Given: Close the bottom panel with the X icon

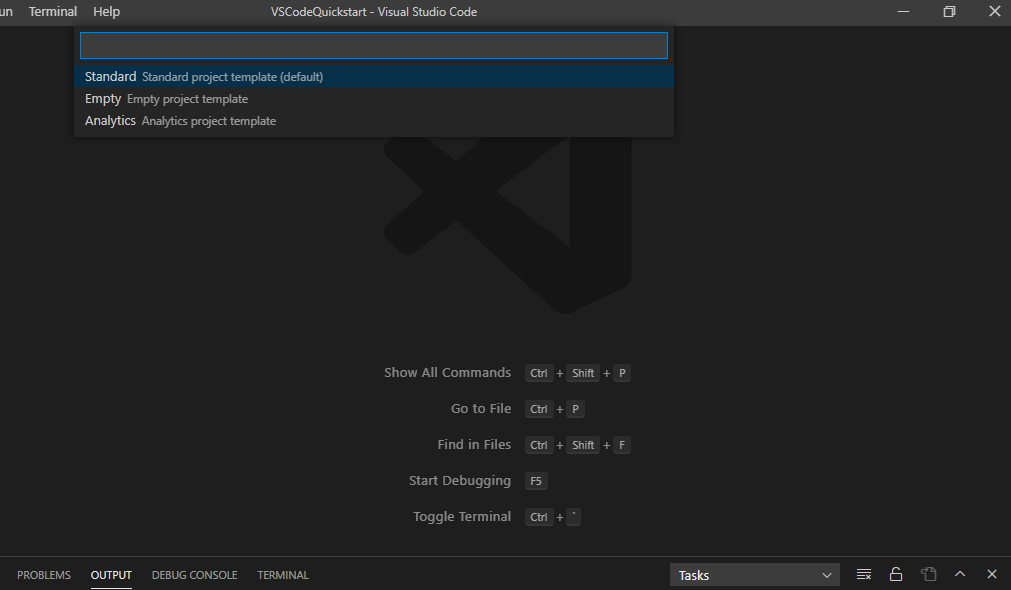Looking at the screenshot, I should pos(992,575).
